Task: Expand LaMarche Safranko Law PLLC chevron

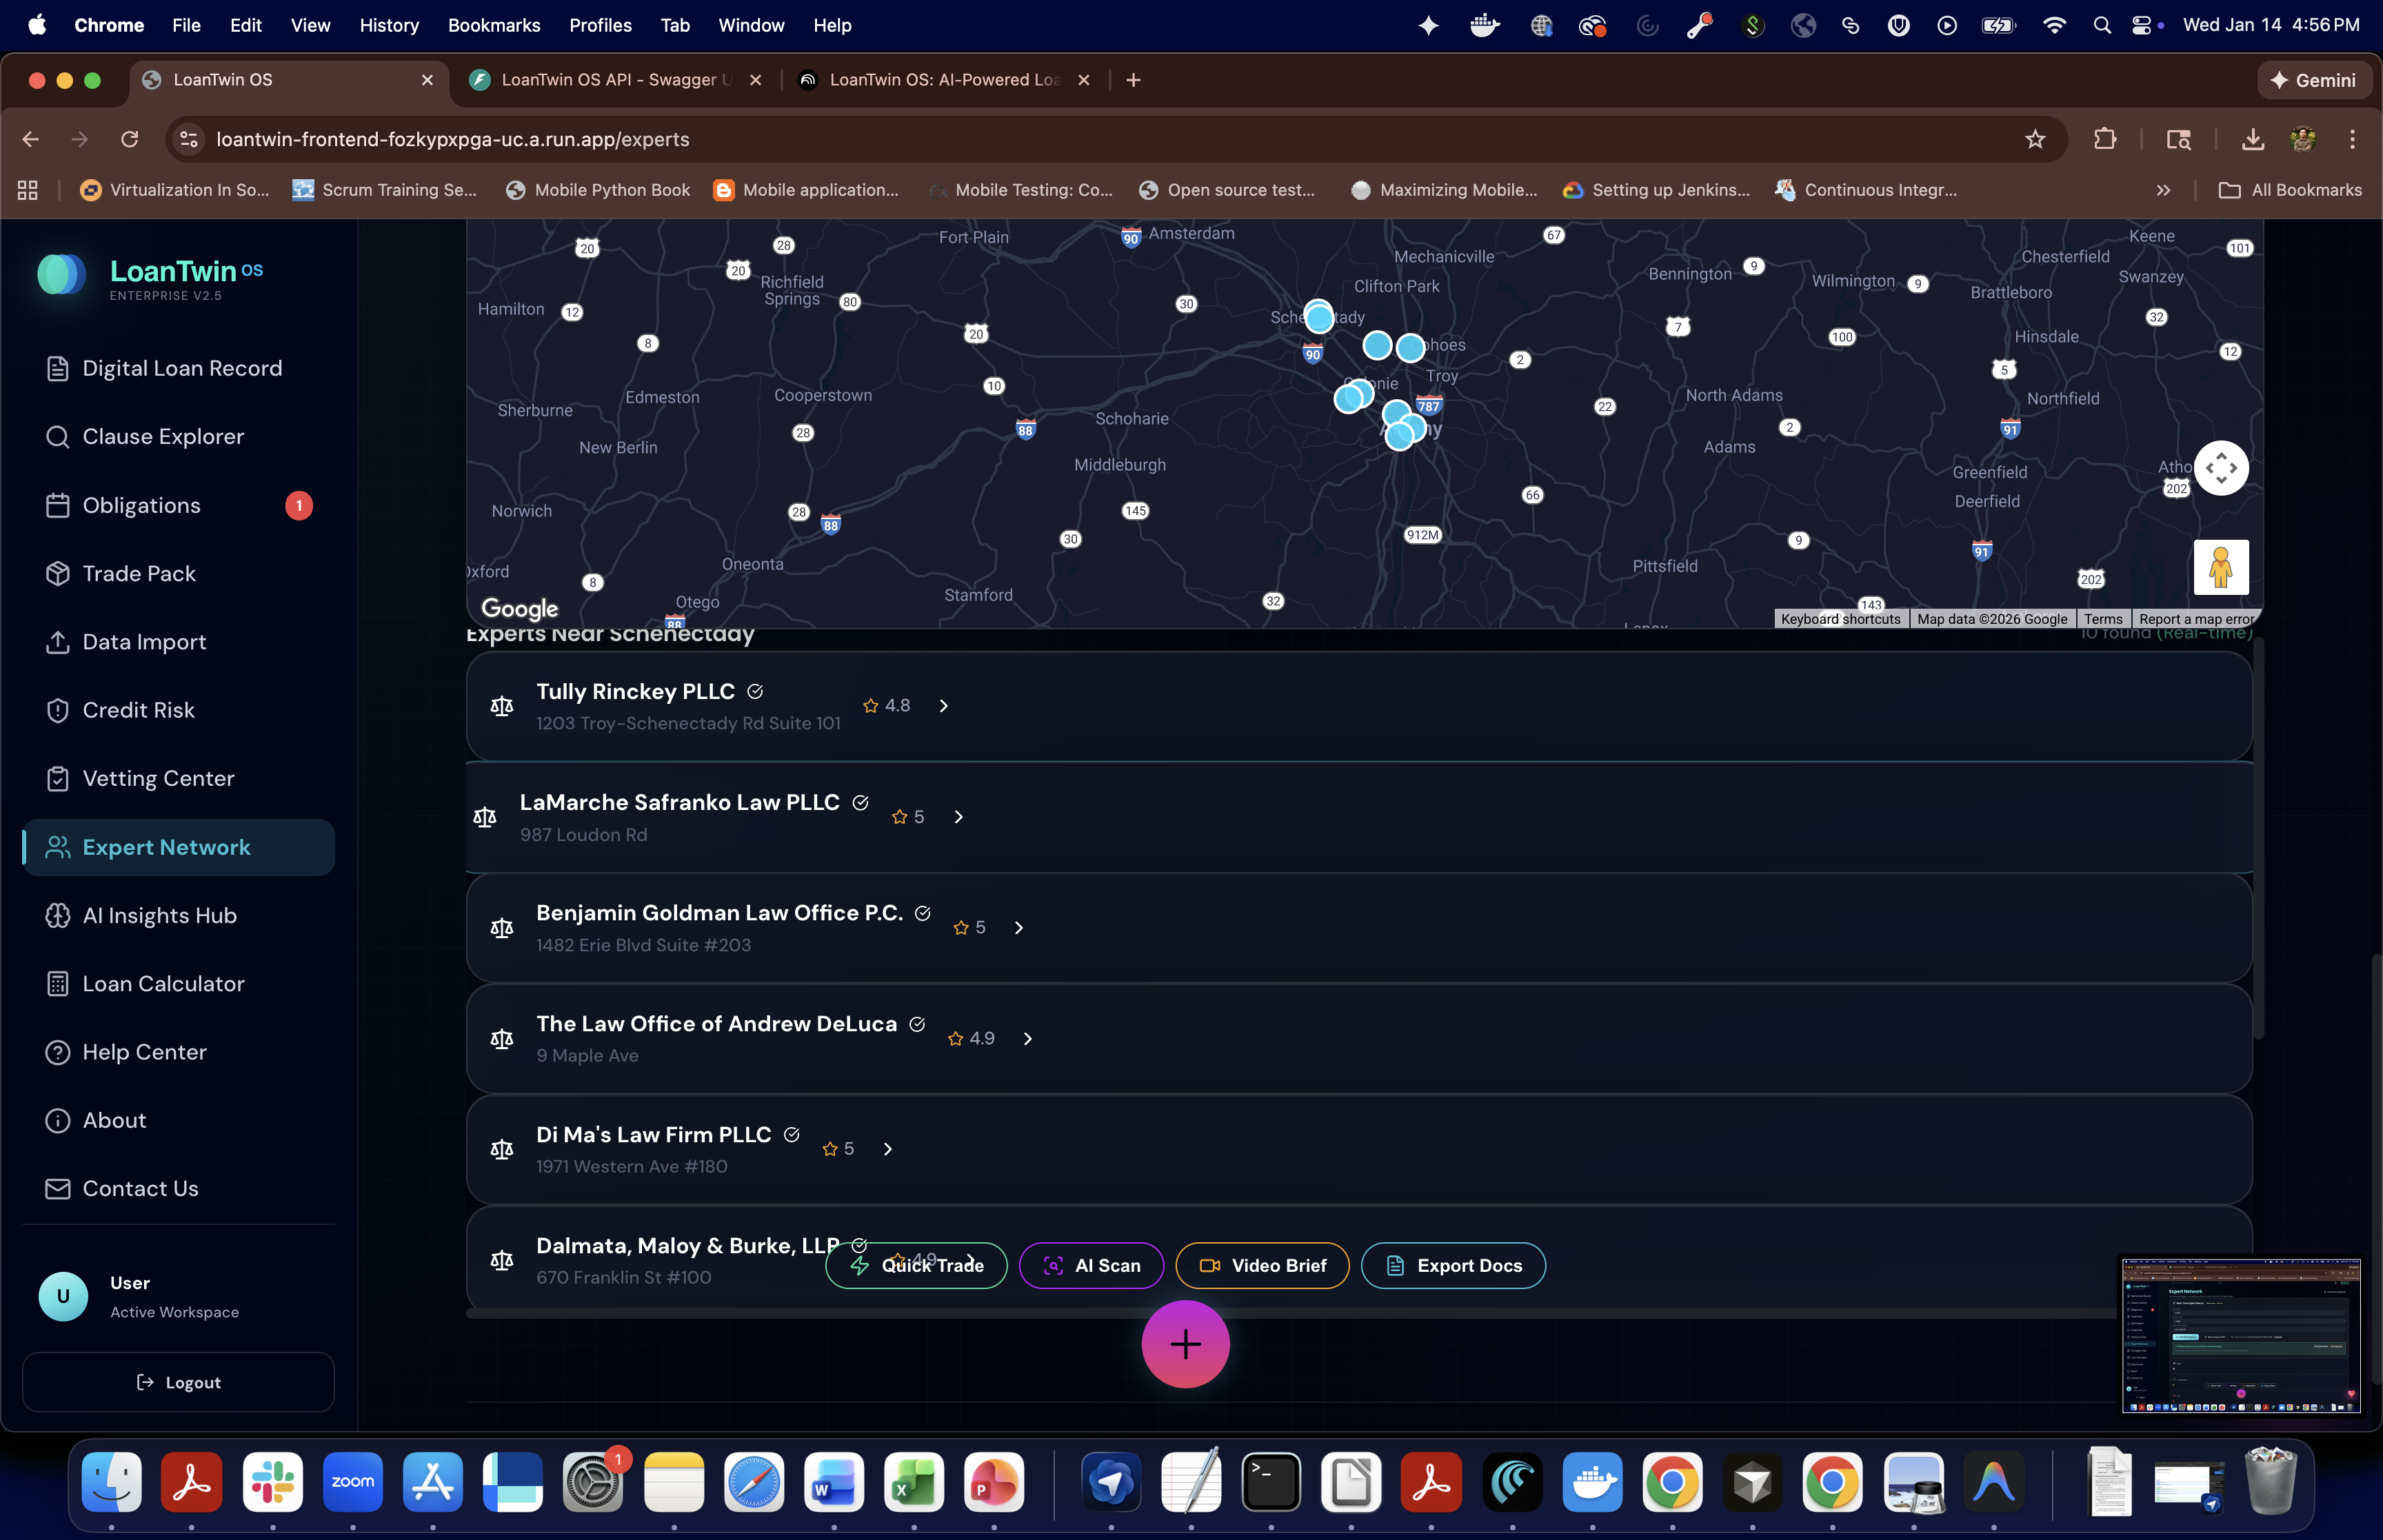Action: (958, 817)
